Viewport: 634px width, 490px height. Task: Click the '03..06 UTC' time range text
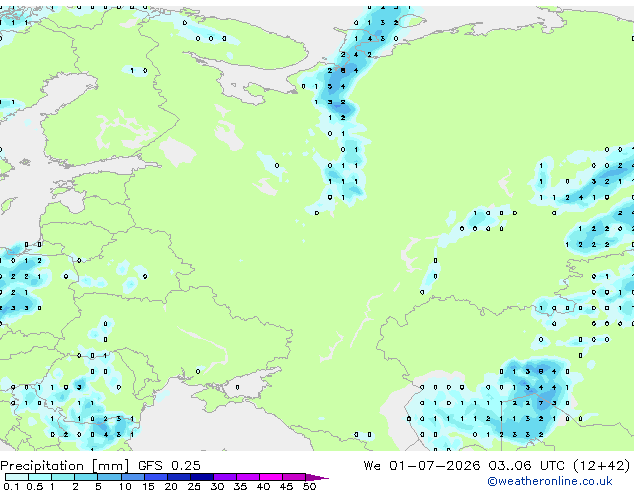pyautogui.click(x=526, y=466)
